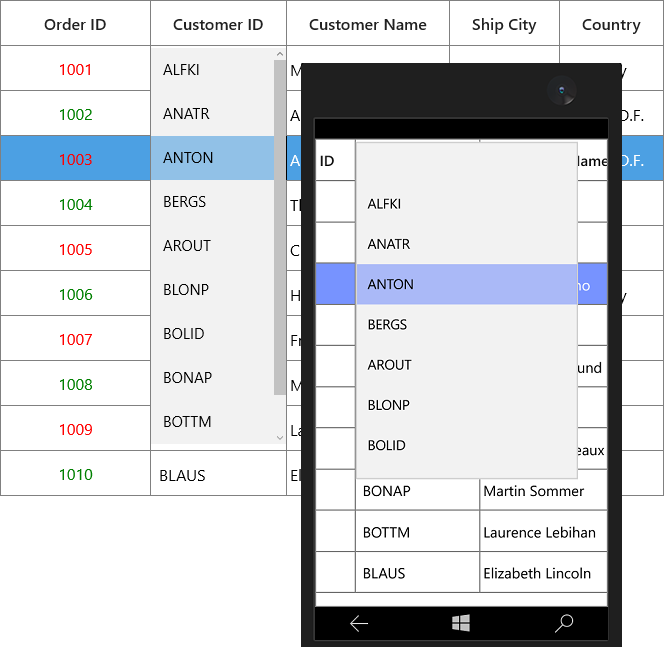The width and height of the screenshot is (664, 647).
Task: Select AROUT in desktop dropdown list
Action: [213, 246]
